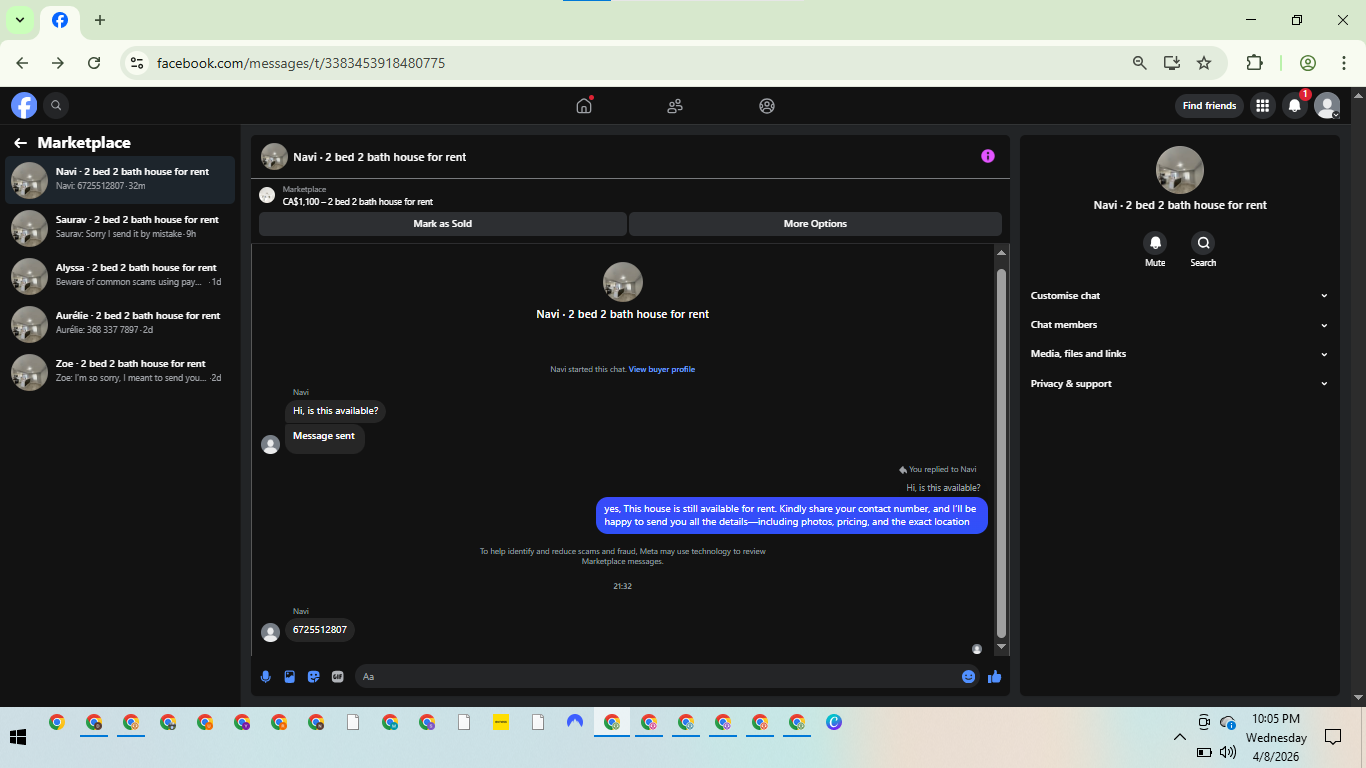Open the account profile picture menu
Screen dimensions: 1366x768
tap(1327, 105)
